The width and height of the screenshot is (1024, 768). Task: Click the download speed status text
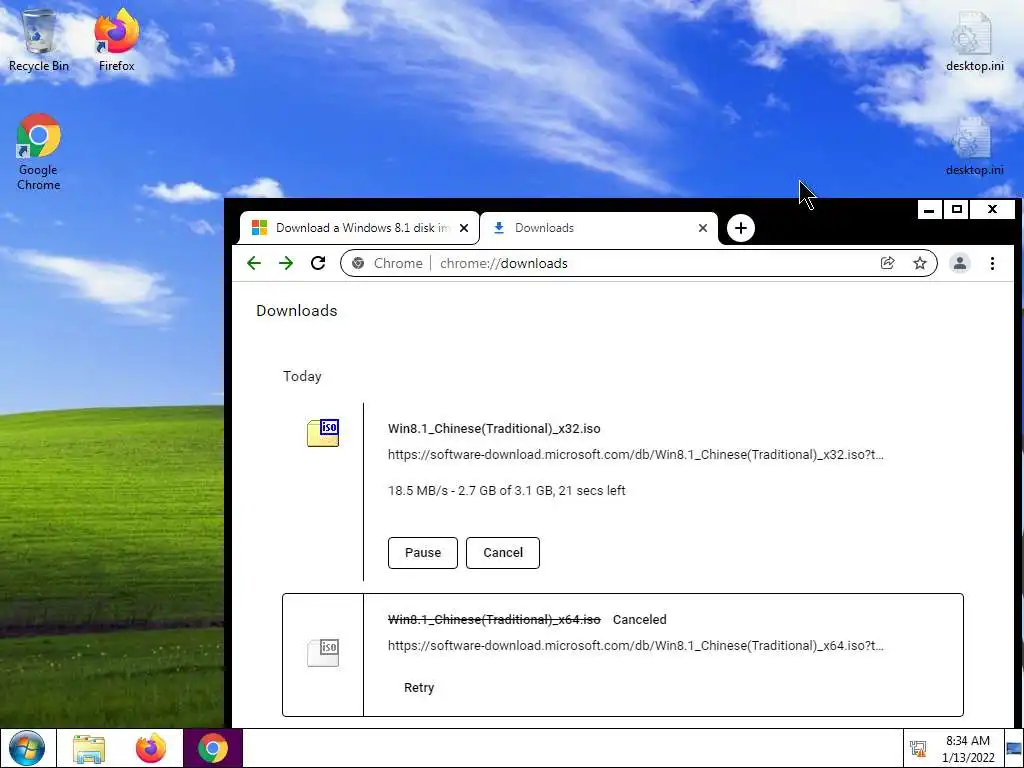(x=507, y=490)
